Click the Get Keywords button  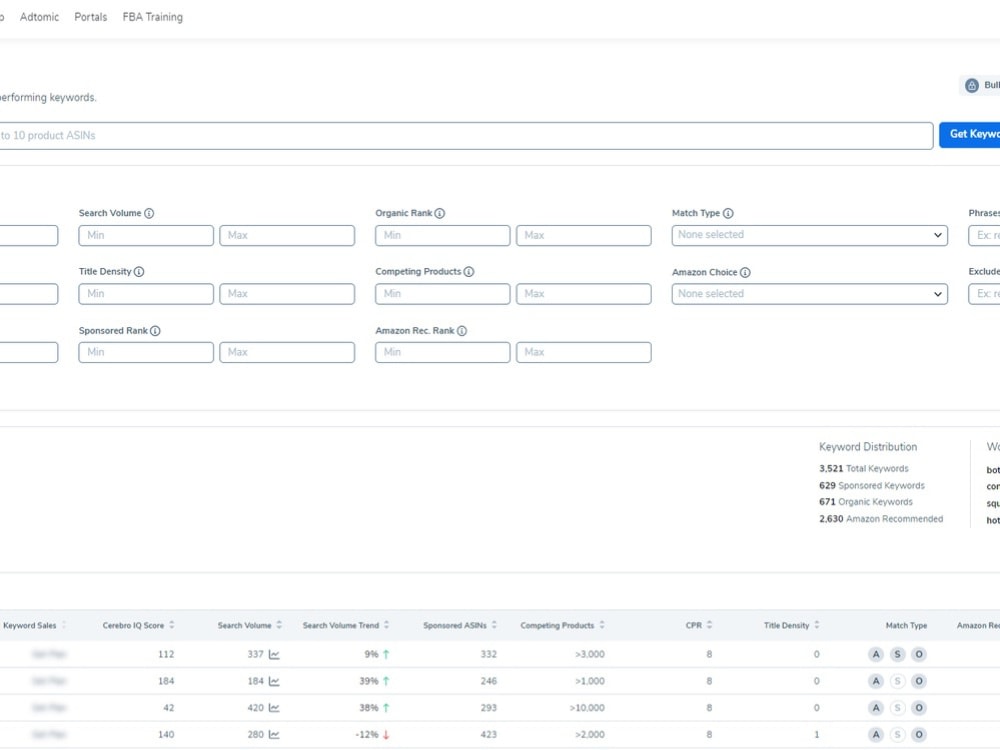(969, 135)
